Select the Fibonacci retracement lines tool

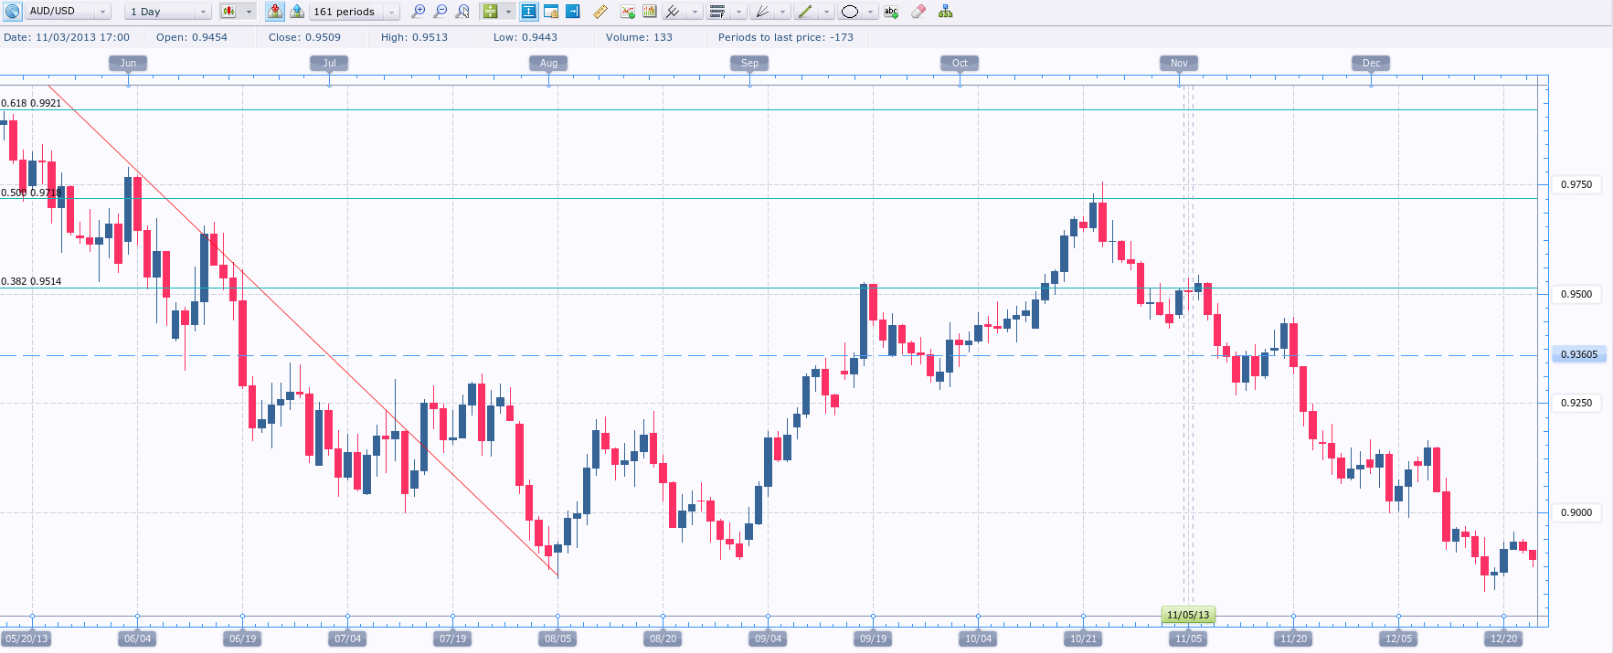[717, 11]
